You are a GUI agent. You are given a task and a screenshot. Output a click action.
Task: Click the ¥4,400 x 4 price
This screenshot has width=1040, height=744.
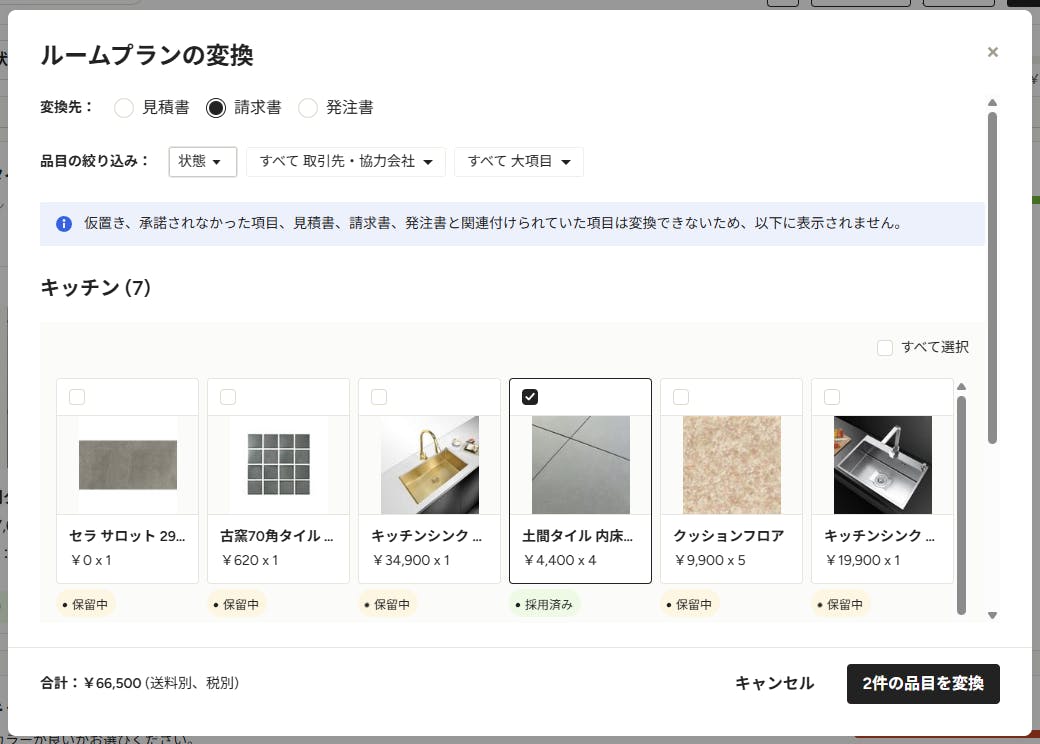pos(560,560)
